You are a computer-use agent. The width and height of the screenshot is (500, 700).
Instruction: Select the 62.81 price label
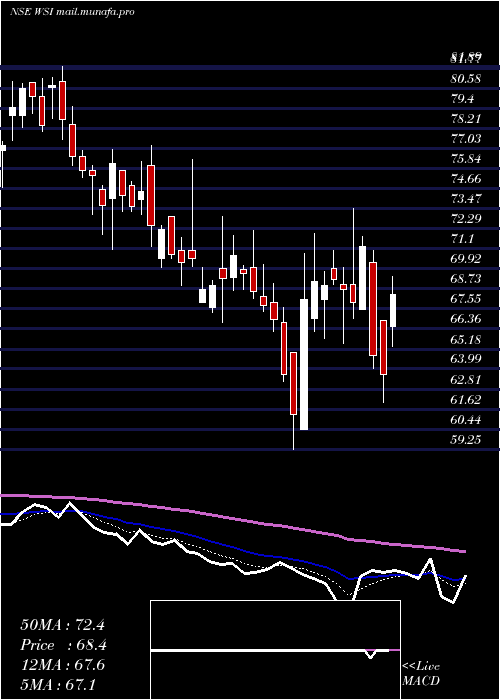tap(466, 379)
